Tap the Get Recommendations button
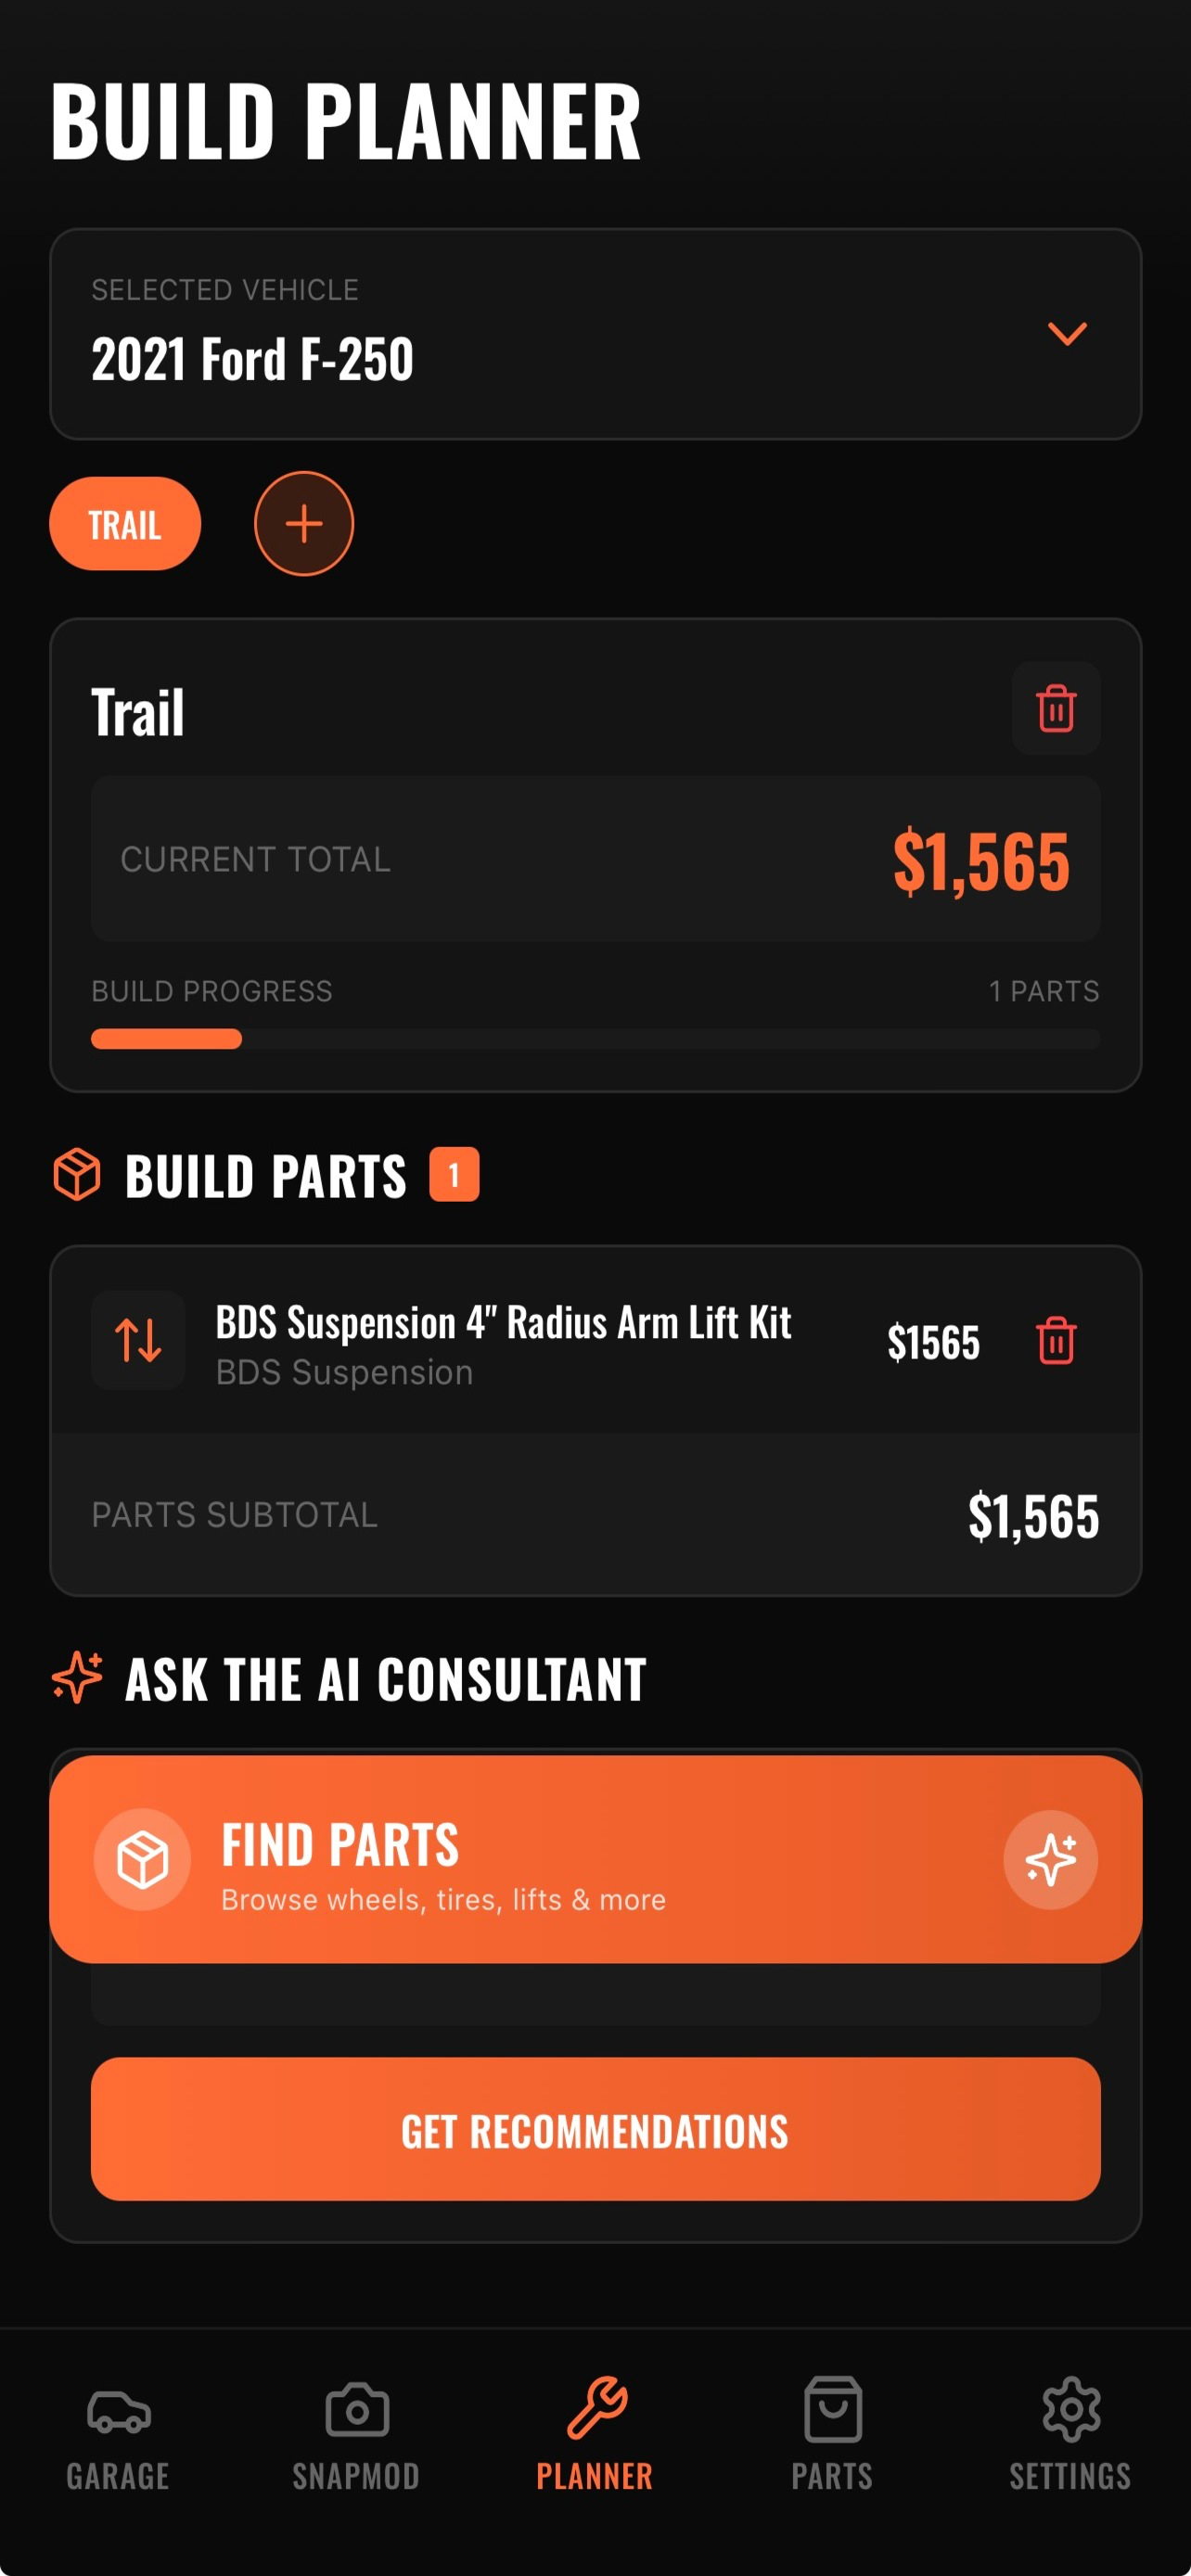This screenshot has width=1191, height=2576. 596,2129
